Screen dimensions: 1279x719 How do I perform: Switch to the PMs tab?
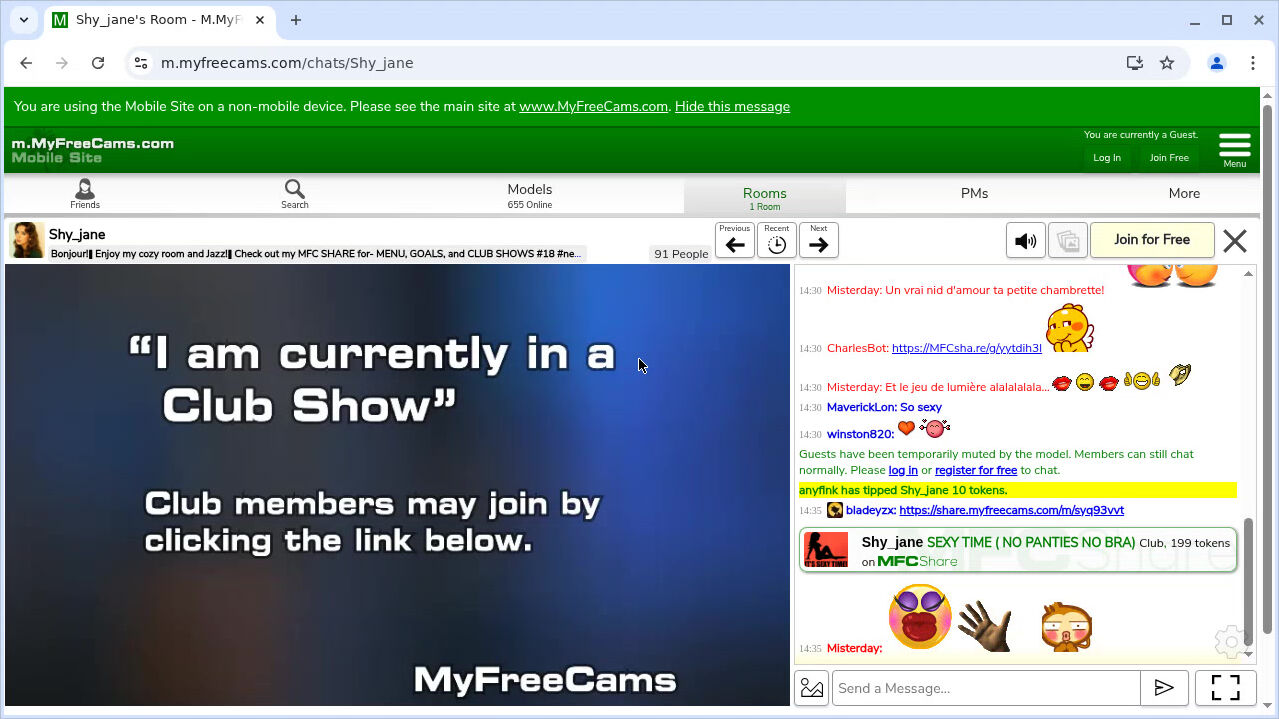(974, 194)
